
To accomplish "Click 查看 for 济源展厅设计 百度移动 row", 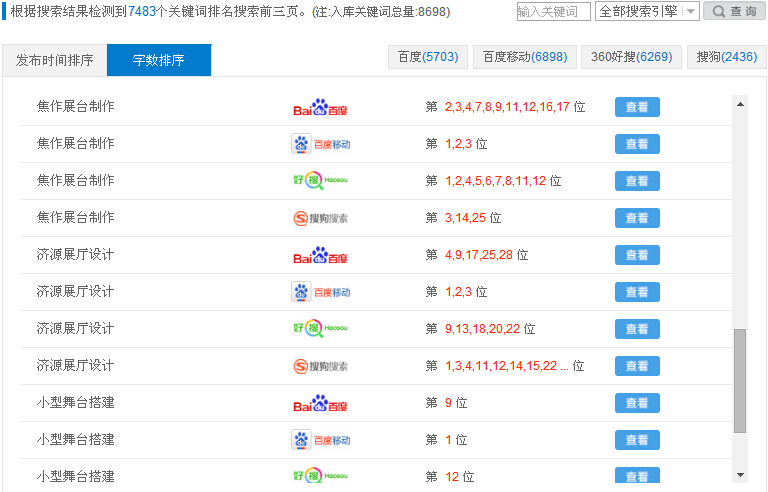I will (637, 292).
